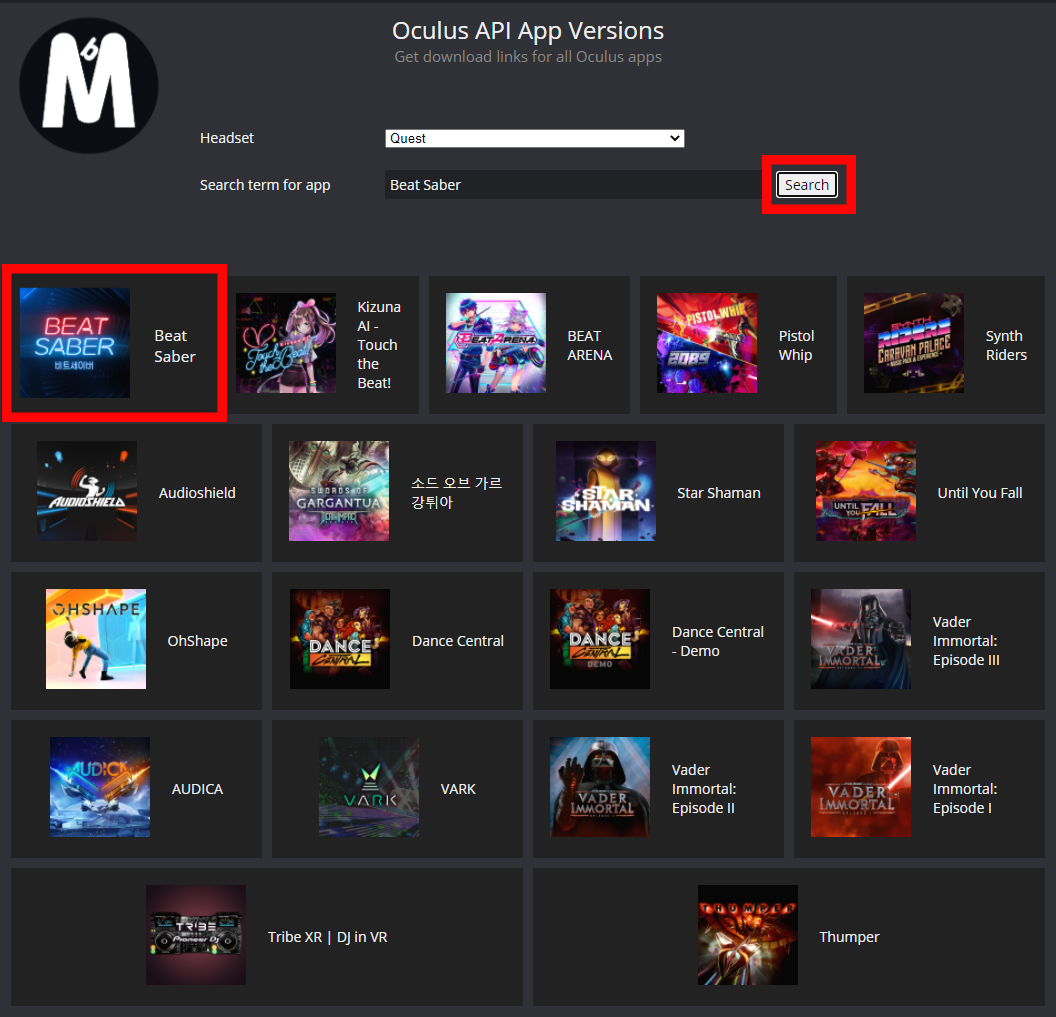Select the OhShape app name
Screen dimensions: 1056x1017
197,641
